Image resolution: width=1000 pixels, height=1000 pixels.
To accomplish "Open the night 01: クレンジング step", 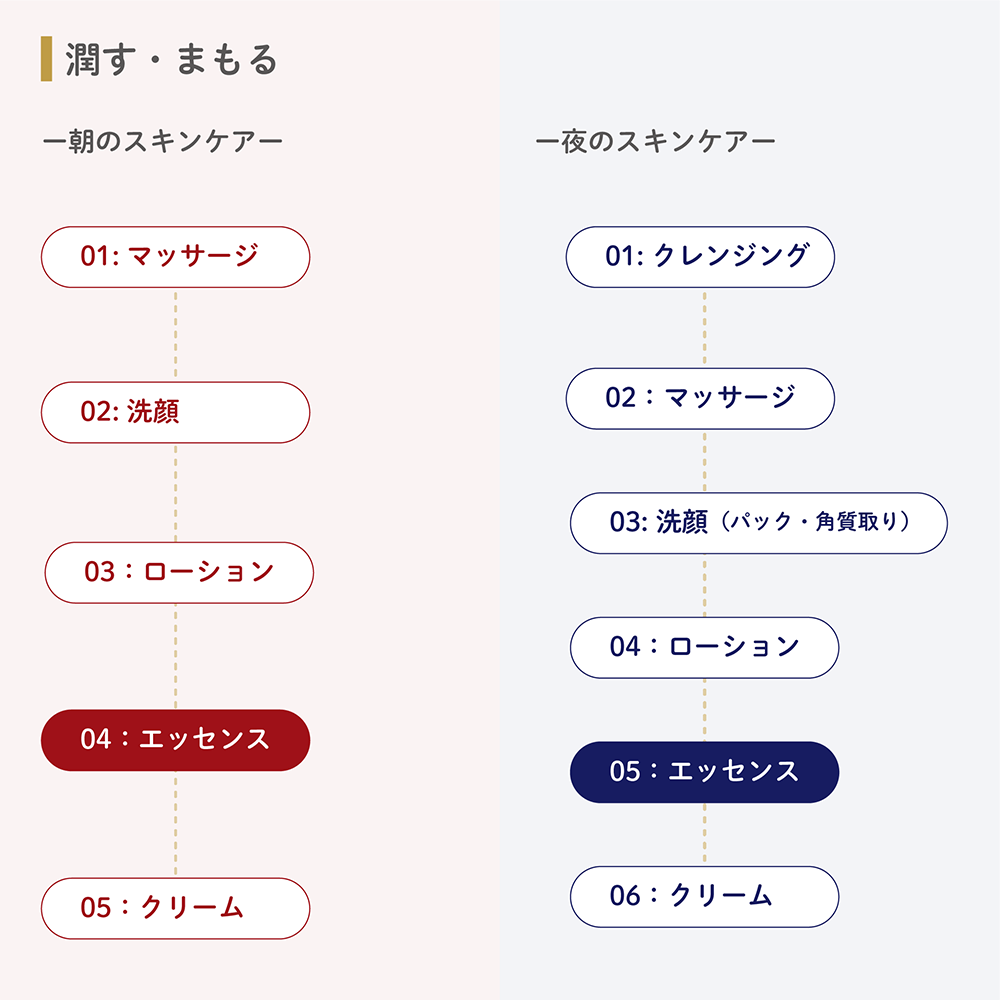I will point(700,257).
